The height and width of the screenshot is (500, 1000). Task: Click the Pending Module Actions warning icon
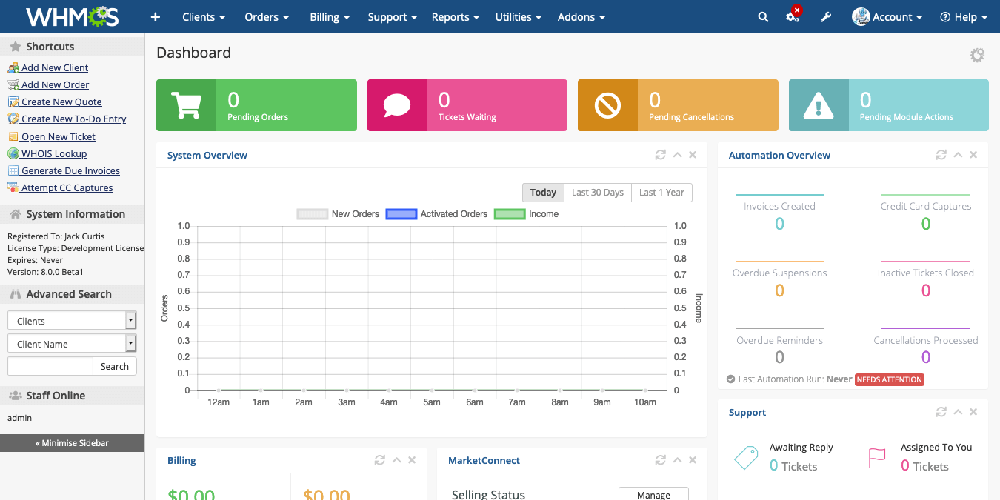pos(818,105)
